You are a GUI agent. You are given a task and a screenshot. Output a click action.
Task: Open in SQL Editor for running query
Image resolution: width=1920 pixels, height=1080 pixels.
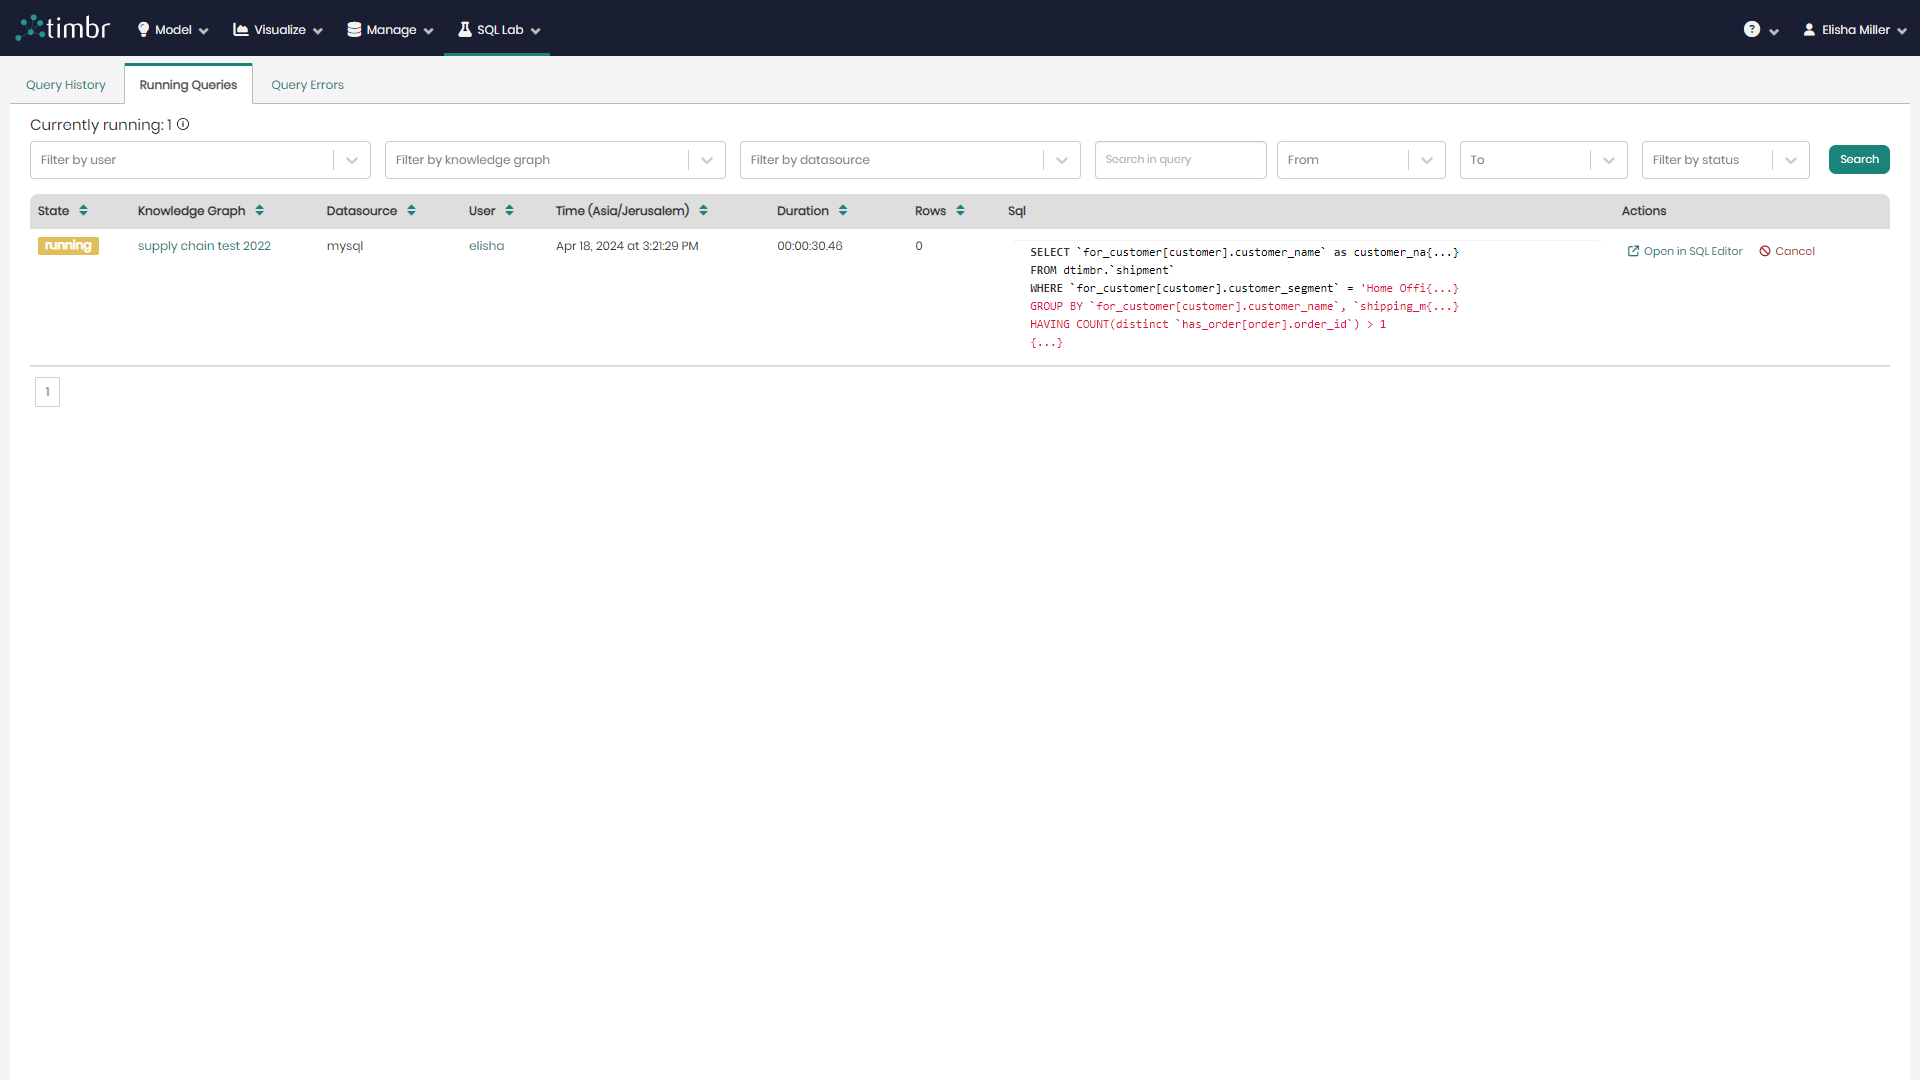pos(1685,251)
